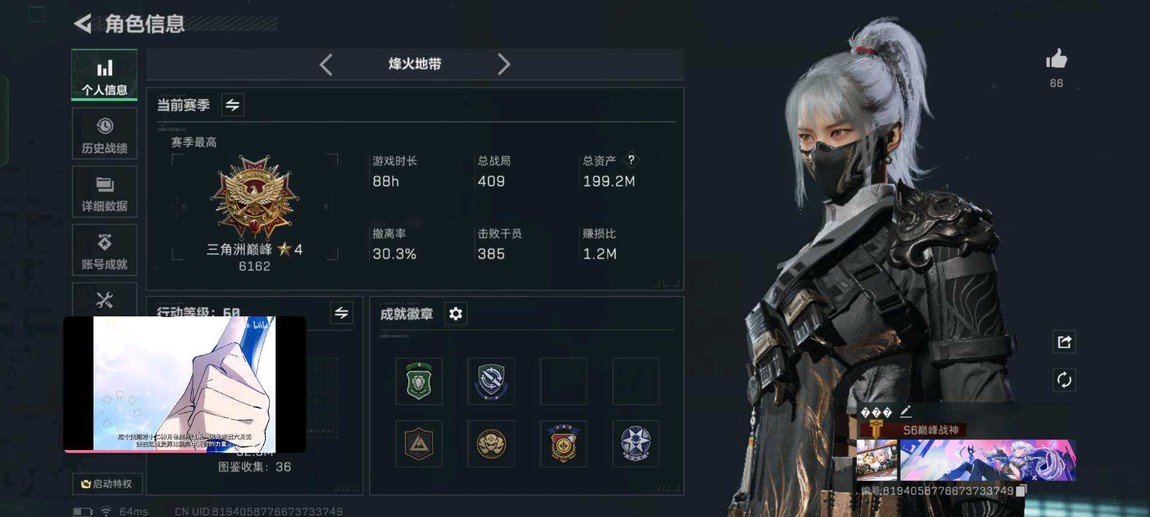Image resolution: width=1150 pixels, height=517 pixels.
Task: Click the thumbs-up like icon
Action: pos(1056,59)
